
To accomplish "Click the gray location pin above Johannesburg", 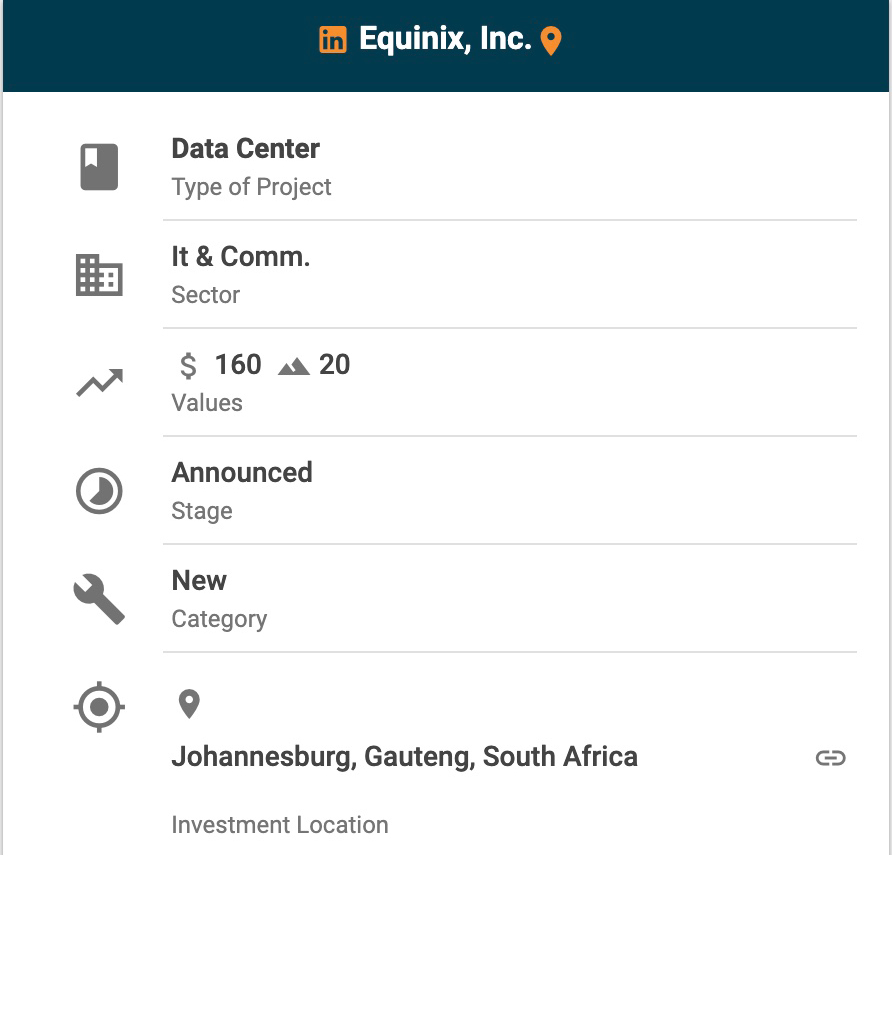I will click(x=189, y=704).
